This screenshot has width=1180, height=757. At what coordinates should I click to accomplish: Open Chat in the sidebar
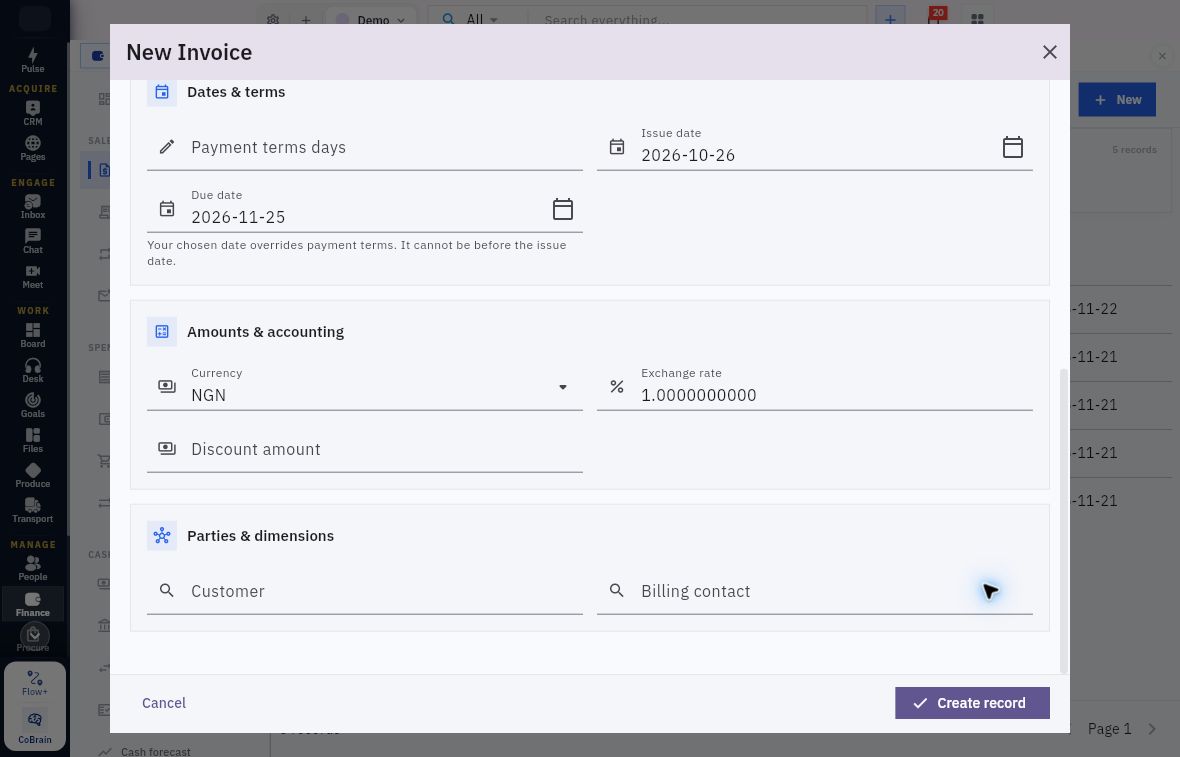[32, 242]
